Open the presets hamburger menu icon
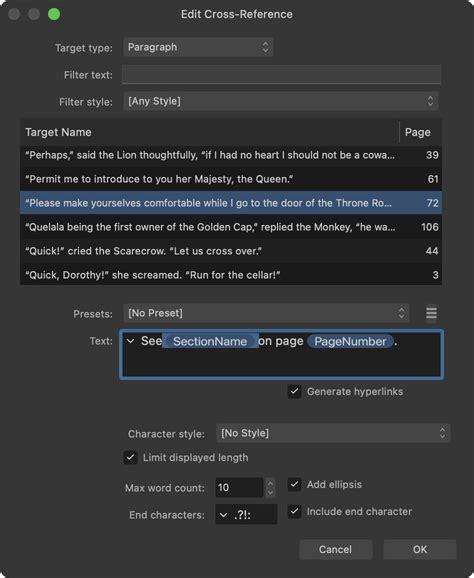Image resolution: width=474 pixels, height=578 pixels. 431,313
